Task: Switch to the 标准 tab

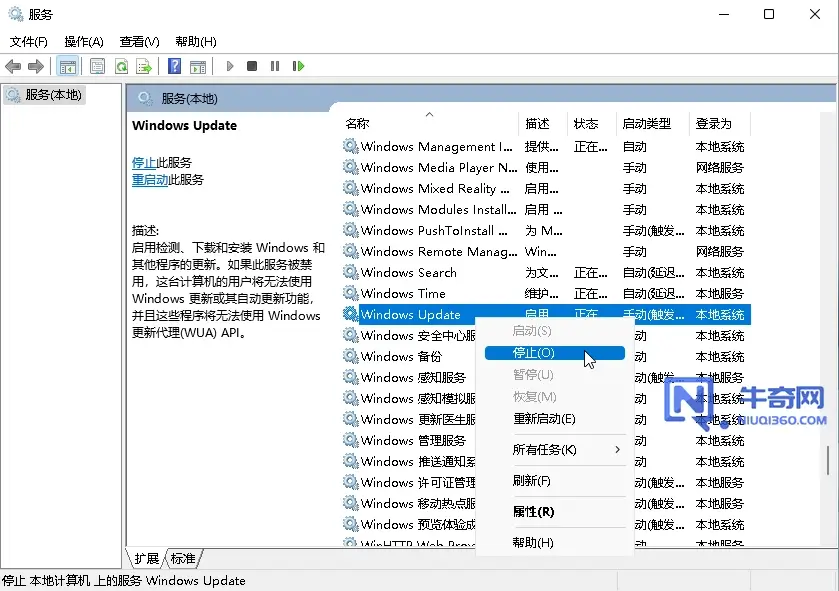Action: pos(183,558)
